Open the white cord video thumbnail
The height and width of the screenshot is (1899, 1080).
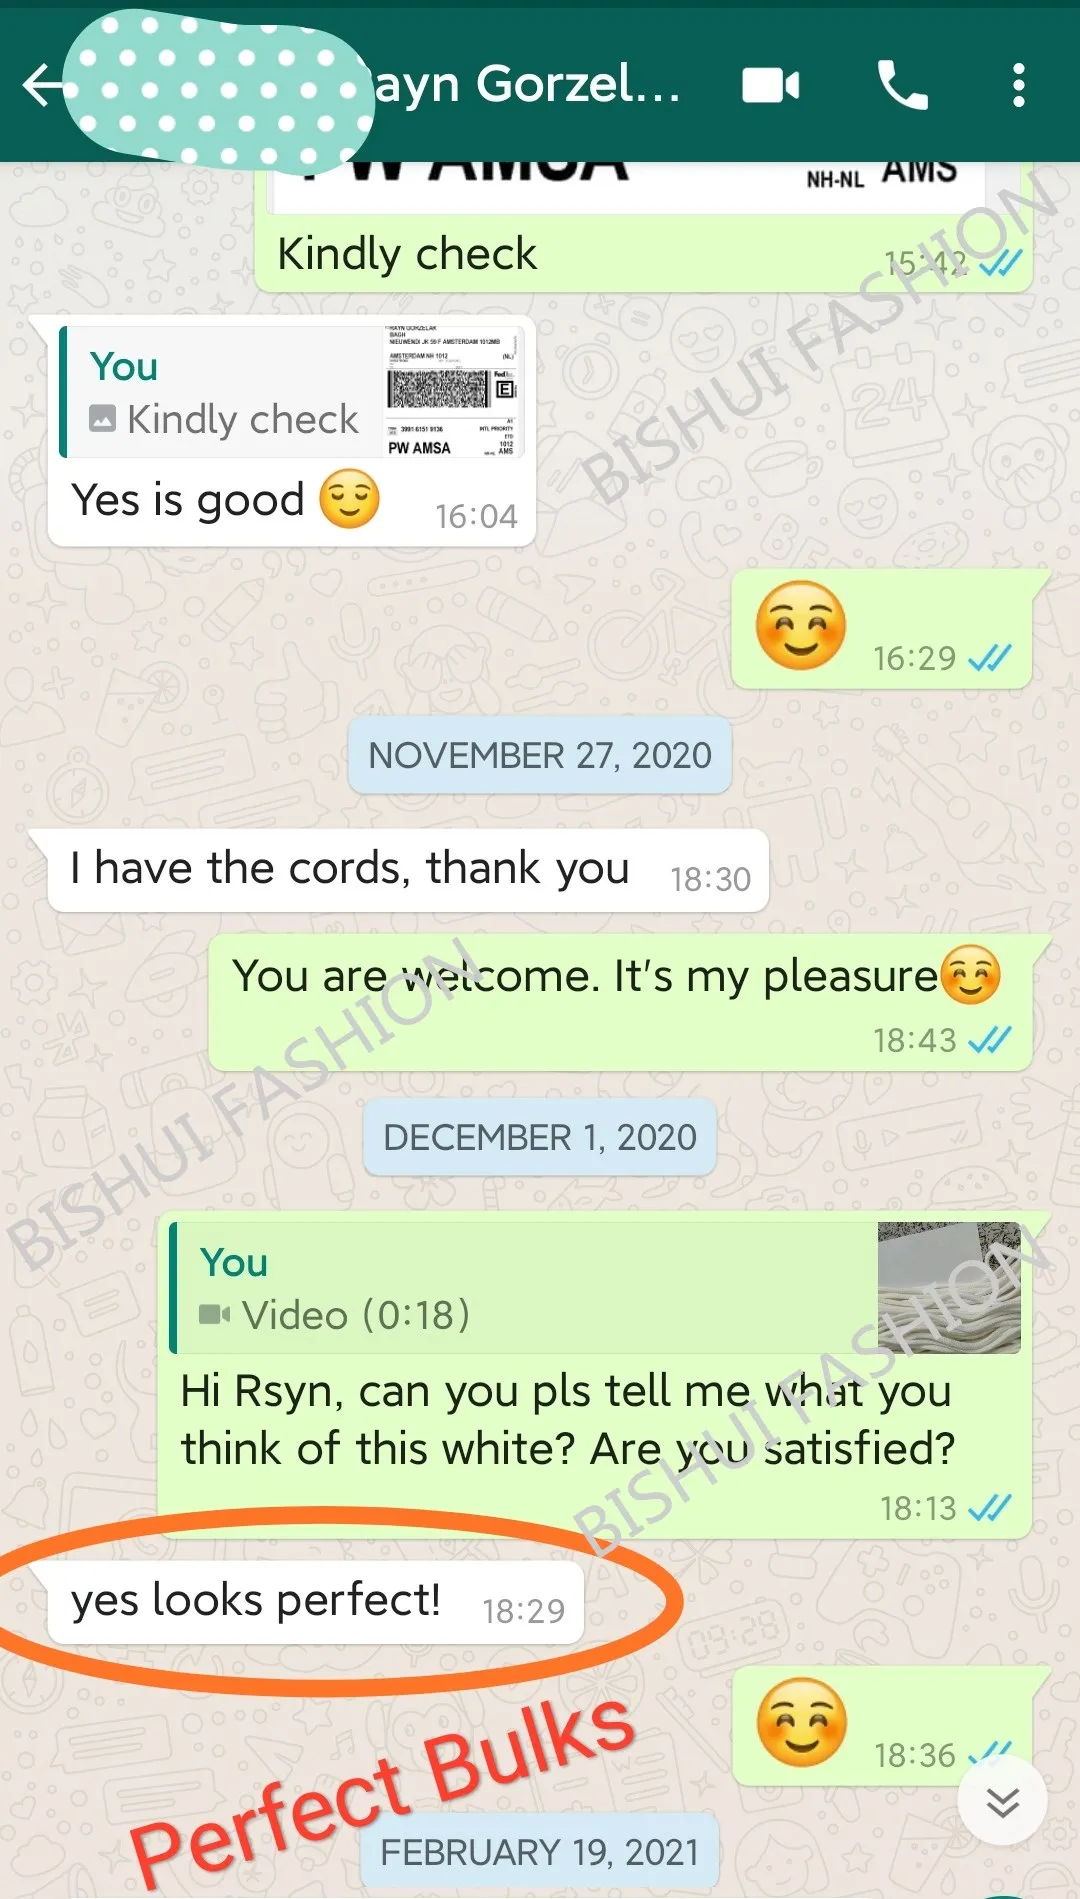tap(949, 1288)
